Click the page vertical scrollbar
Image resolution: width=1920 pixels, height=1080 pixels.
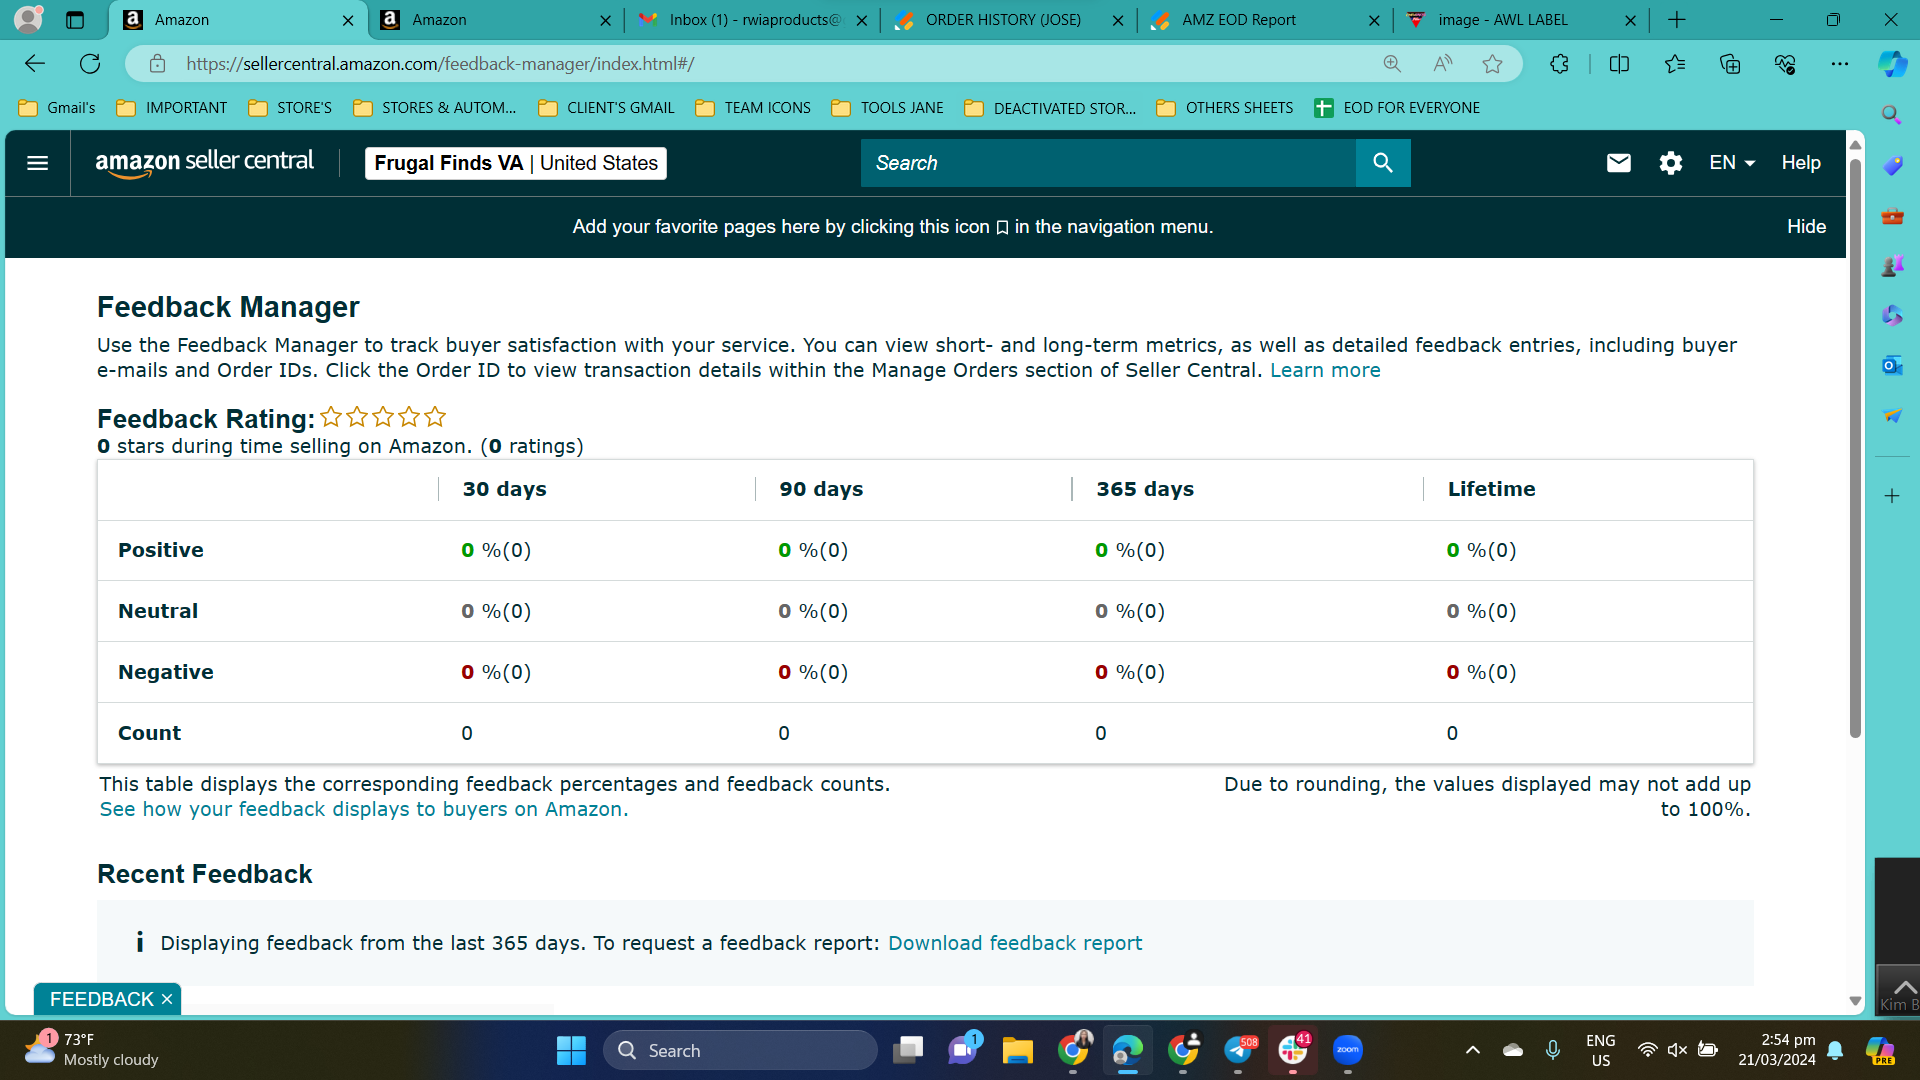tap(1855, 450)
